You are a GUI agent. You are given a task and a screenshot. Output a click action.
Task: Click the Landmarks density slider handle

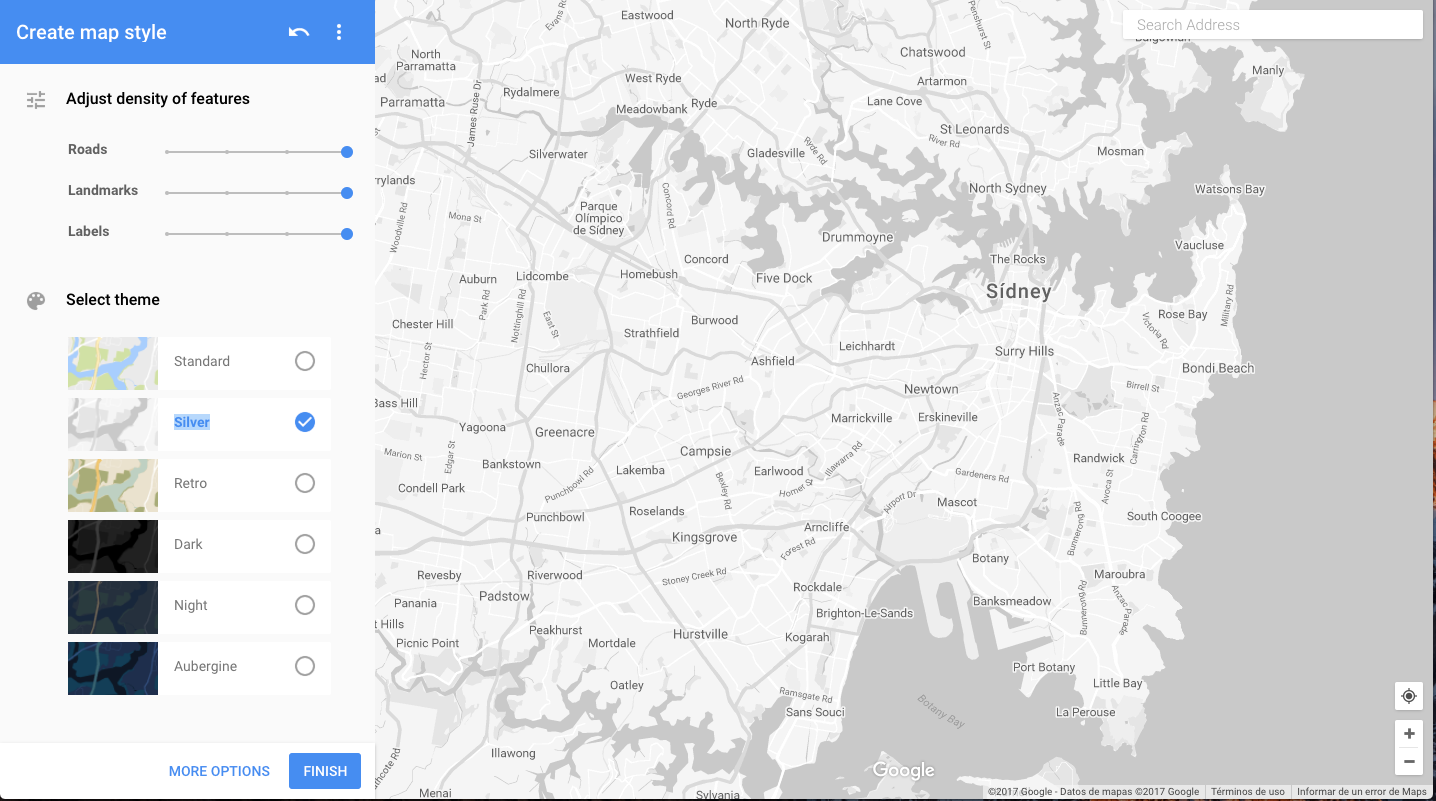click(347, 193)
